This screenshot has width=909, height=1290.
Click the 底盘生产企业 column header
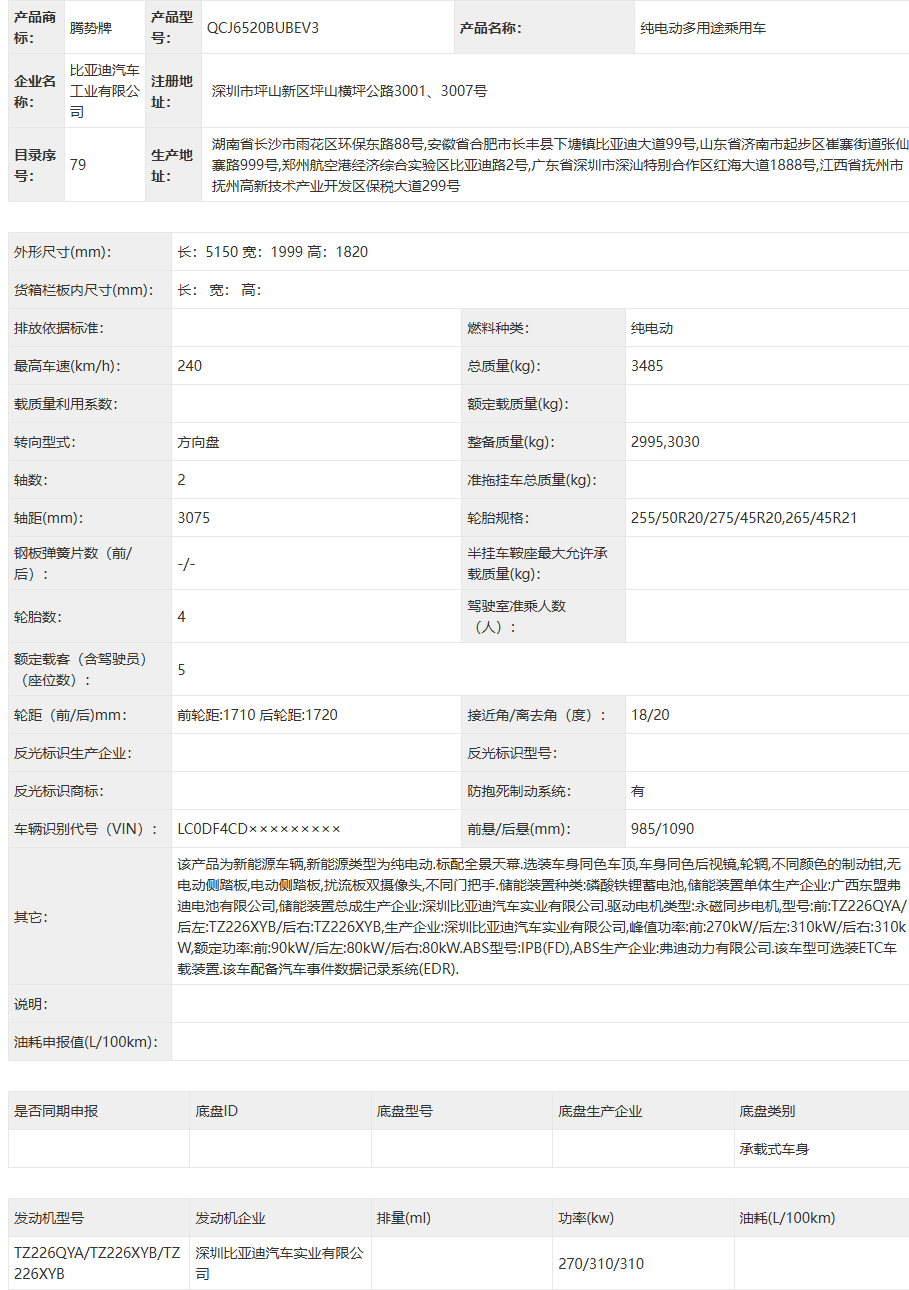coord(600,1111)
